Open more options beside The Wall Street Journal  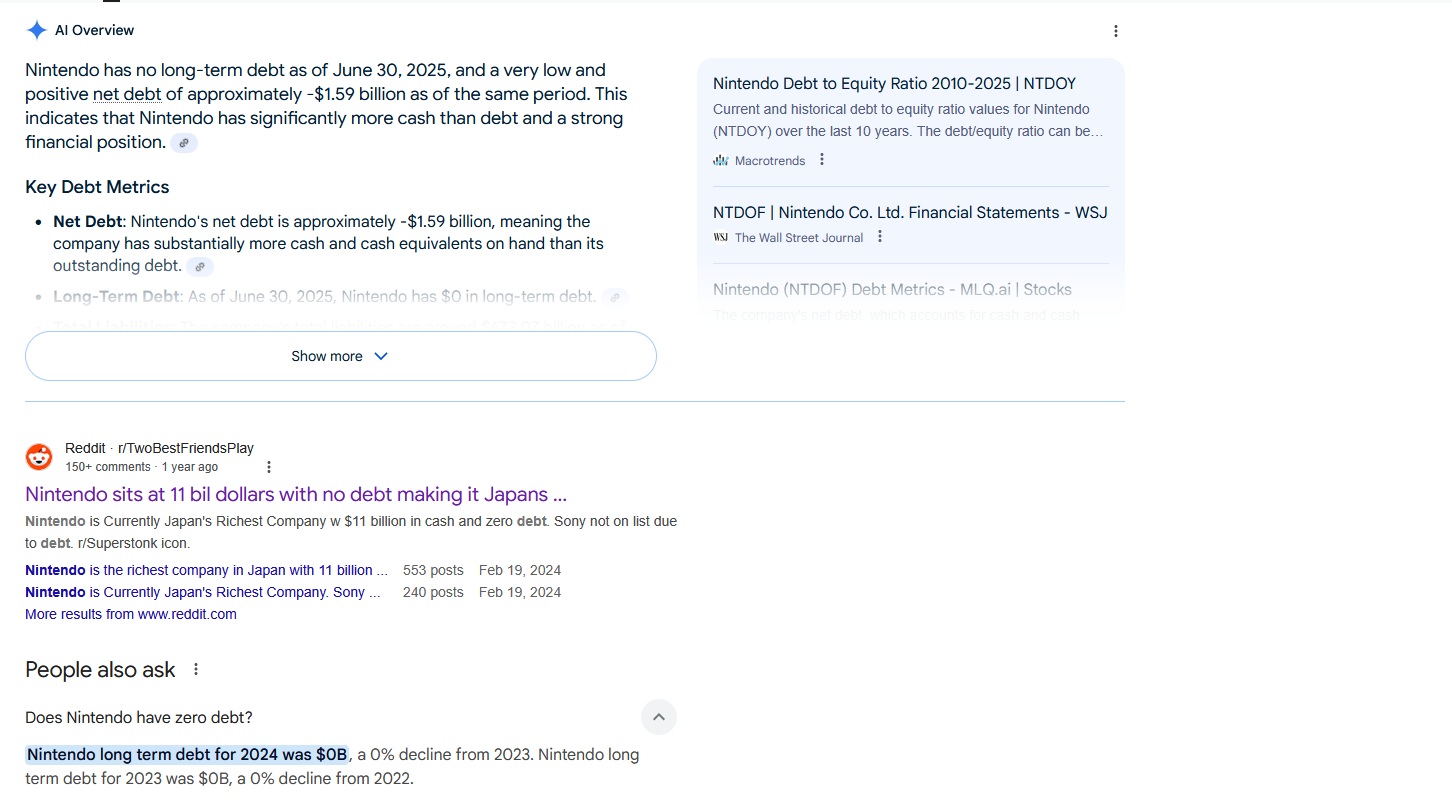pos(880,237)
